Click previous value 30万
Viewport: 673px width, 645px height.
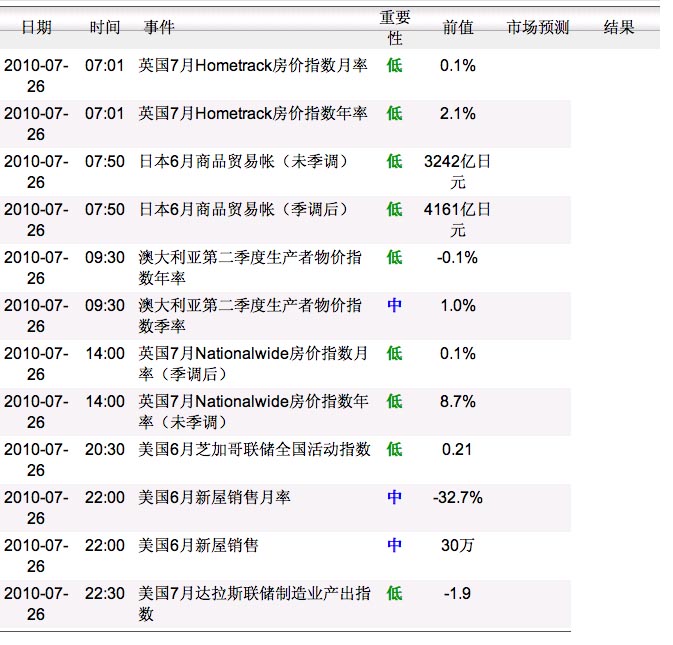[458, 546]
